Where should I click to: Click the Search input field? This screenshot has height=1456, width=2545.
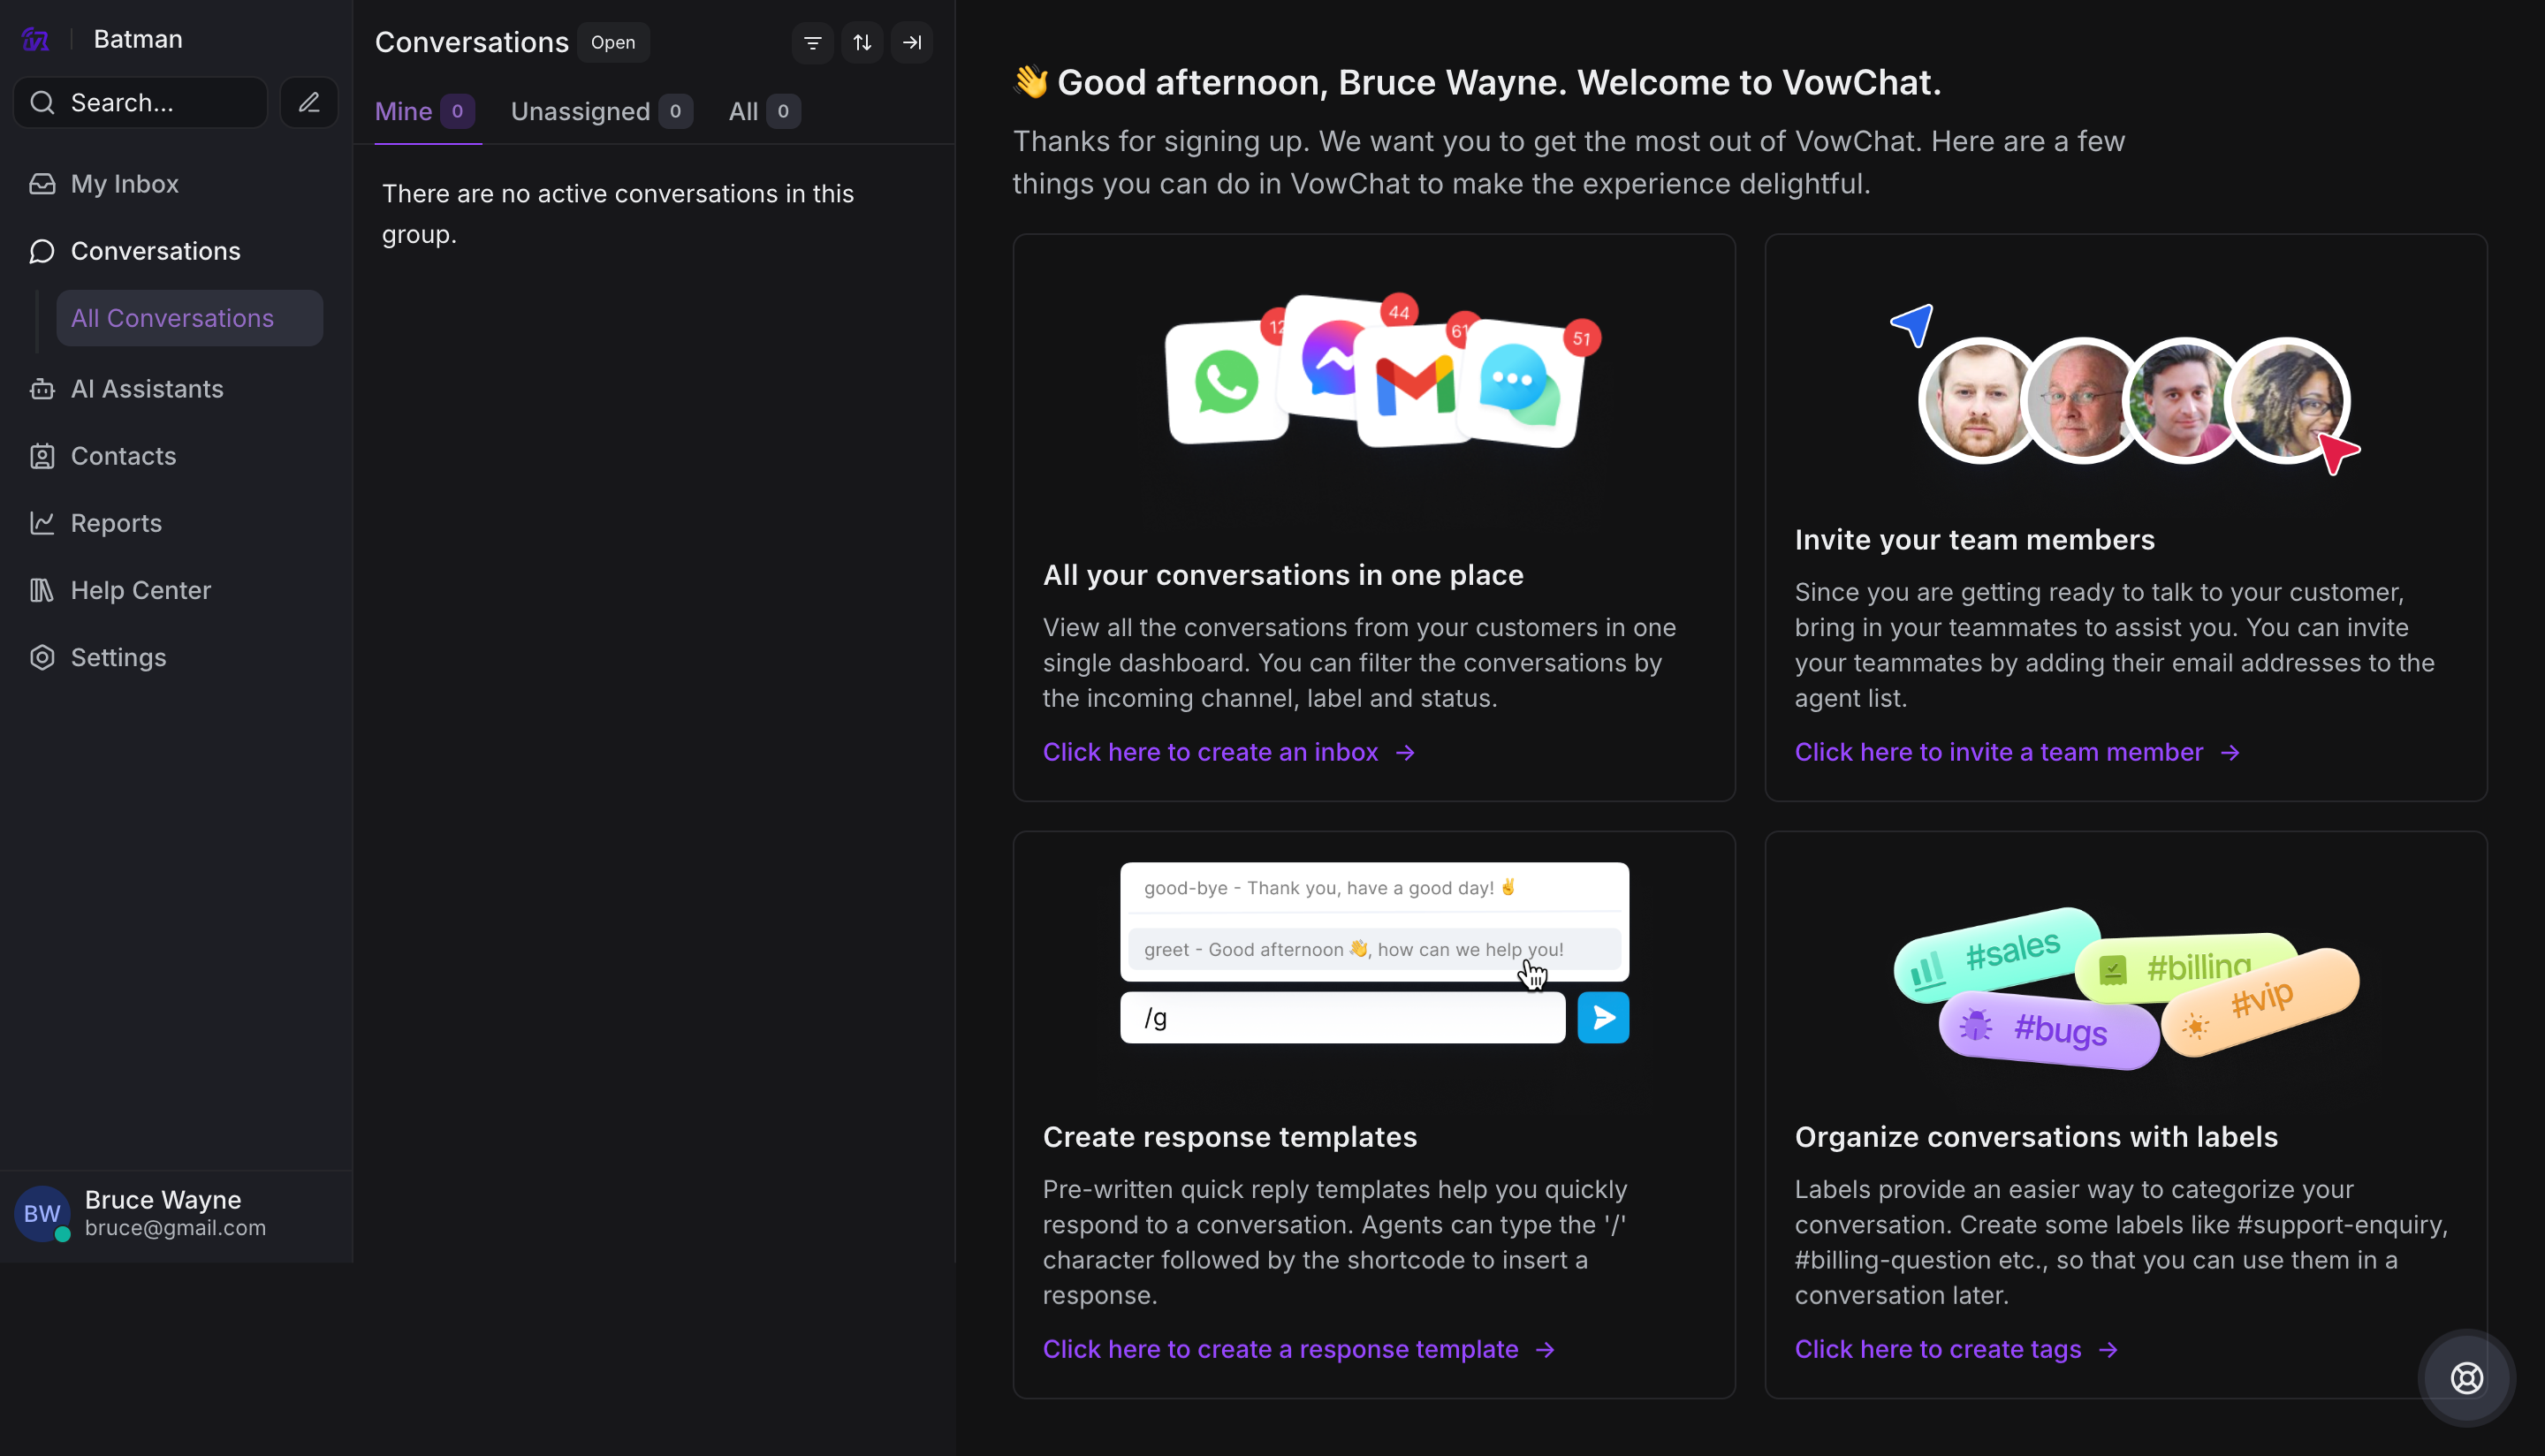tap(140, 102)
